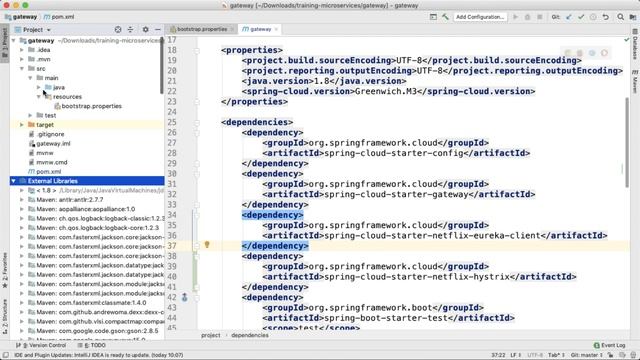Click the UTF-8 encoding selector
This screenshot has height=360, width=640.
point(535,355)
